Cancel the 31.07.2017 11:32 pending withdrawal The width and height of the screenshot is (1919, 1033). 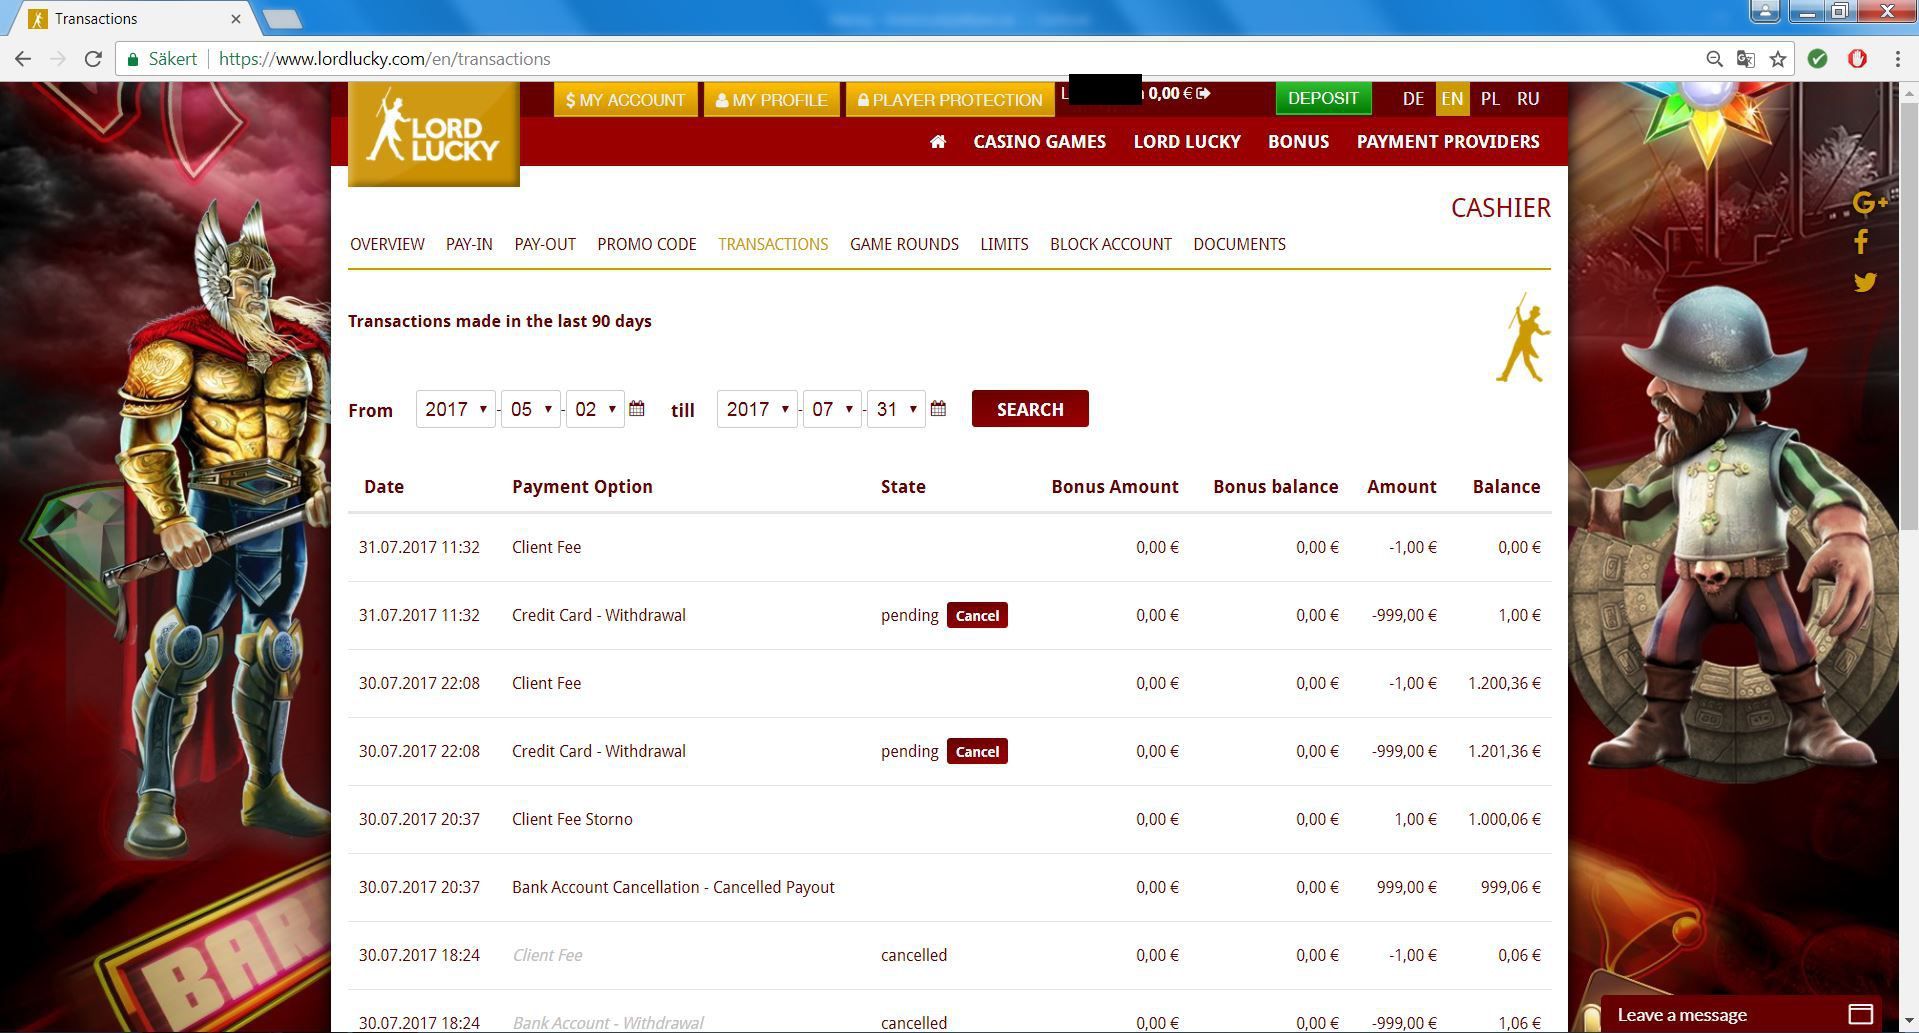[977, 615]
